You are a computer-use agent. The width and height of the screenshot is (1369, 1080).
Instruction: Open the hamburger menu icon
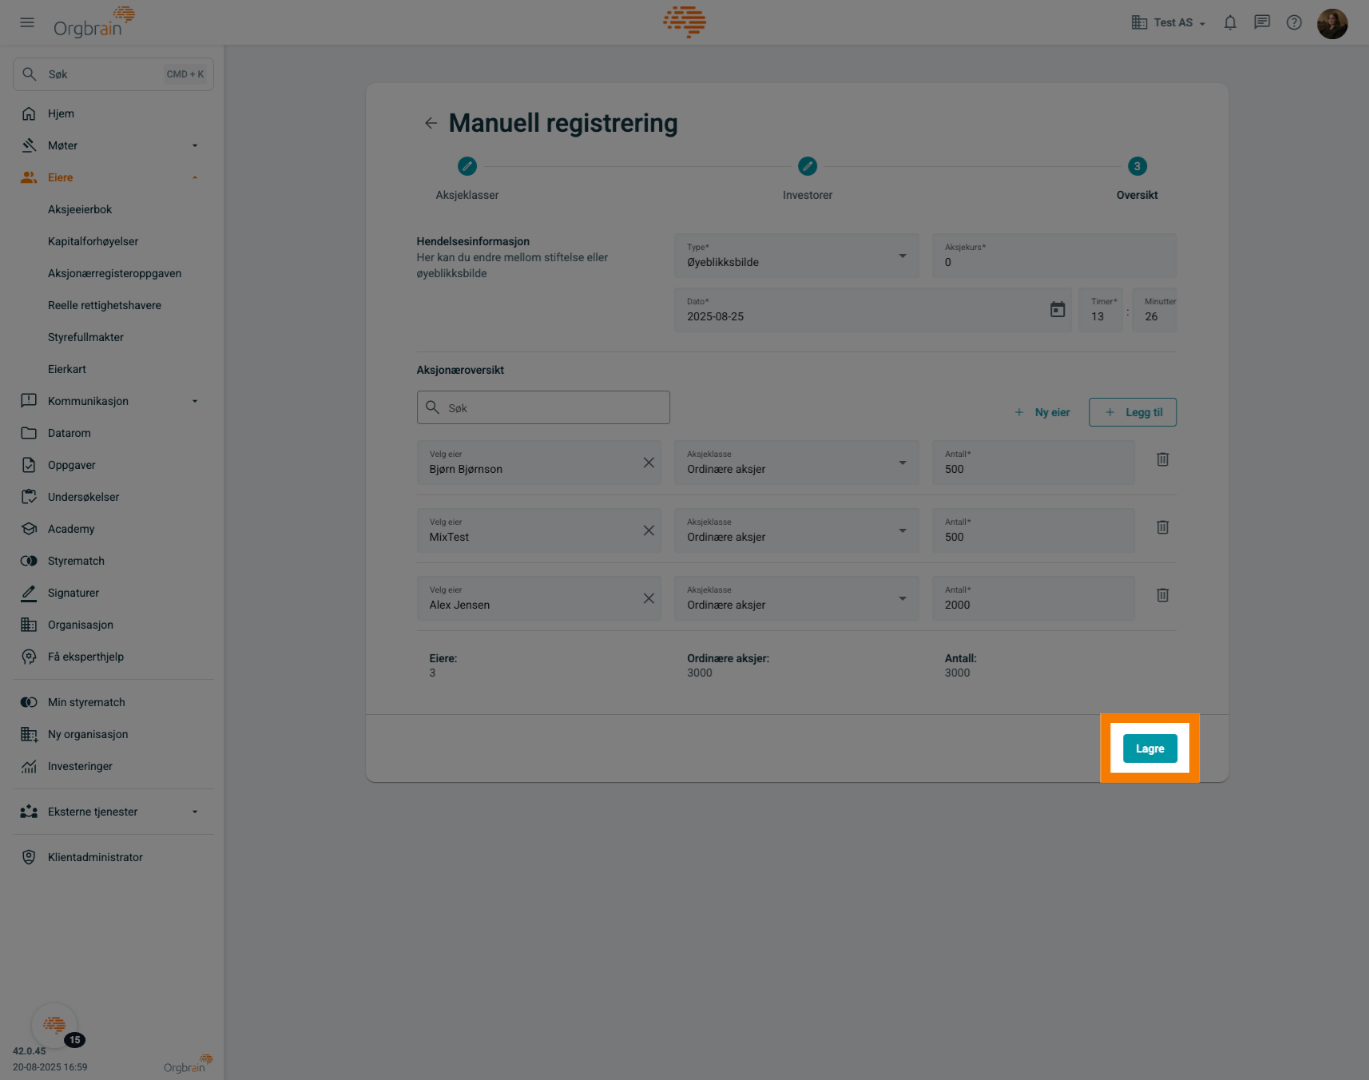click(x=27, y=22)
